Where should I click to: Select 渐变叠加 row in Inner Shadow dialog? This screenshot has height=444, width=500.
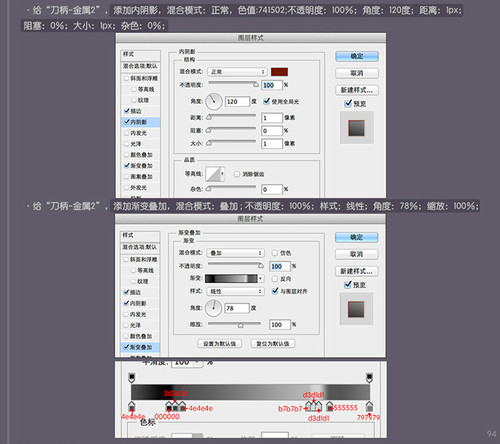(140, 166)
